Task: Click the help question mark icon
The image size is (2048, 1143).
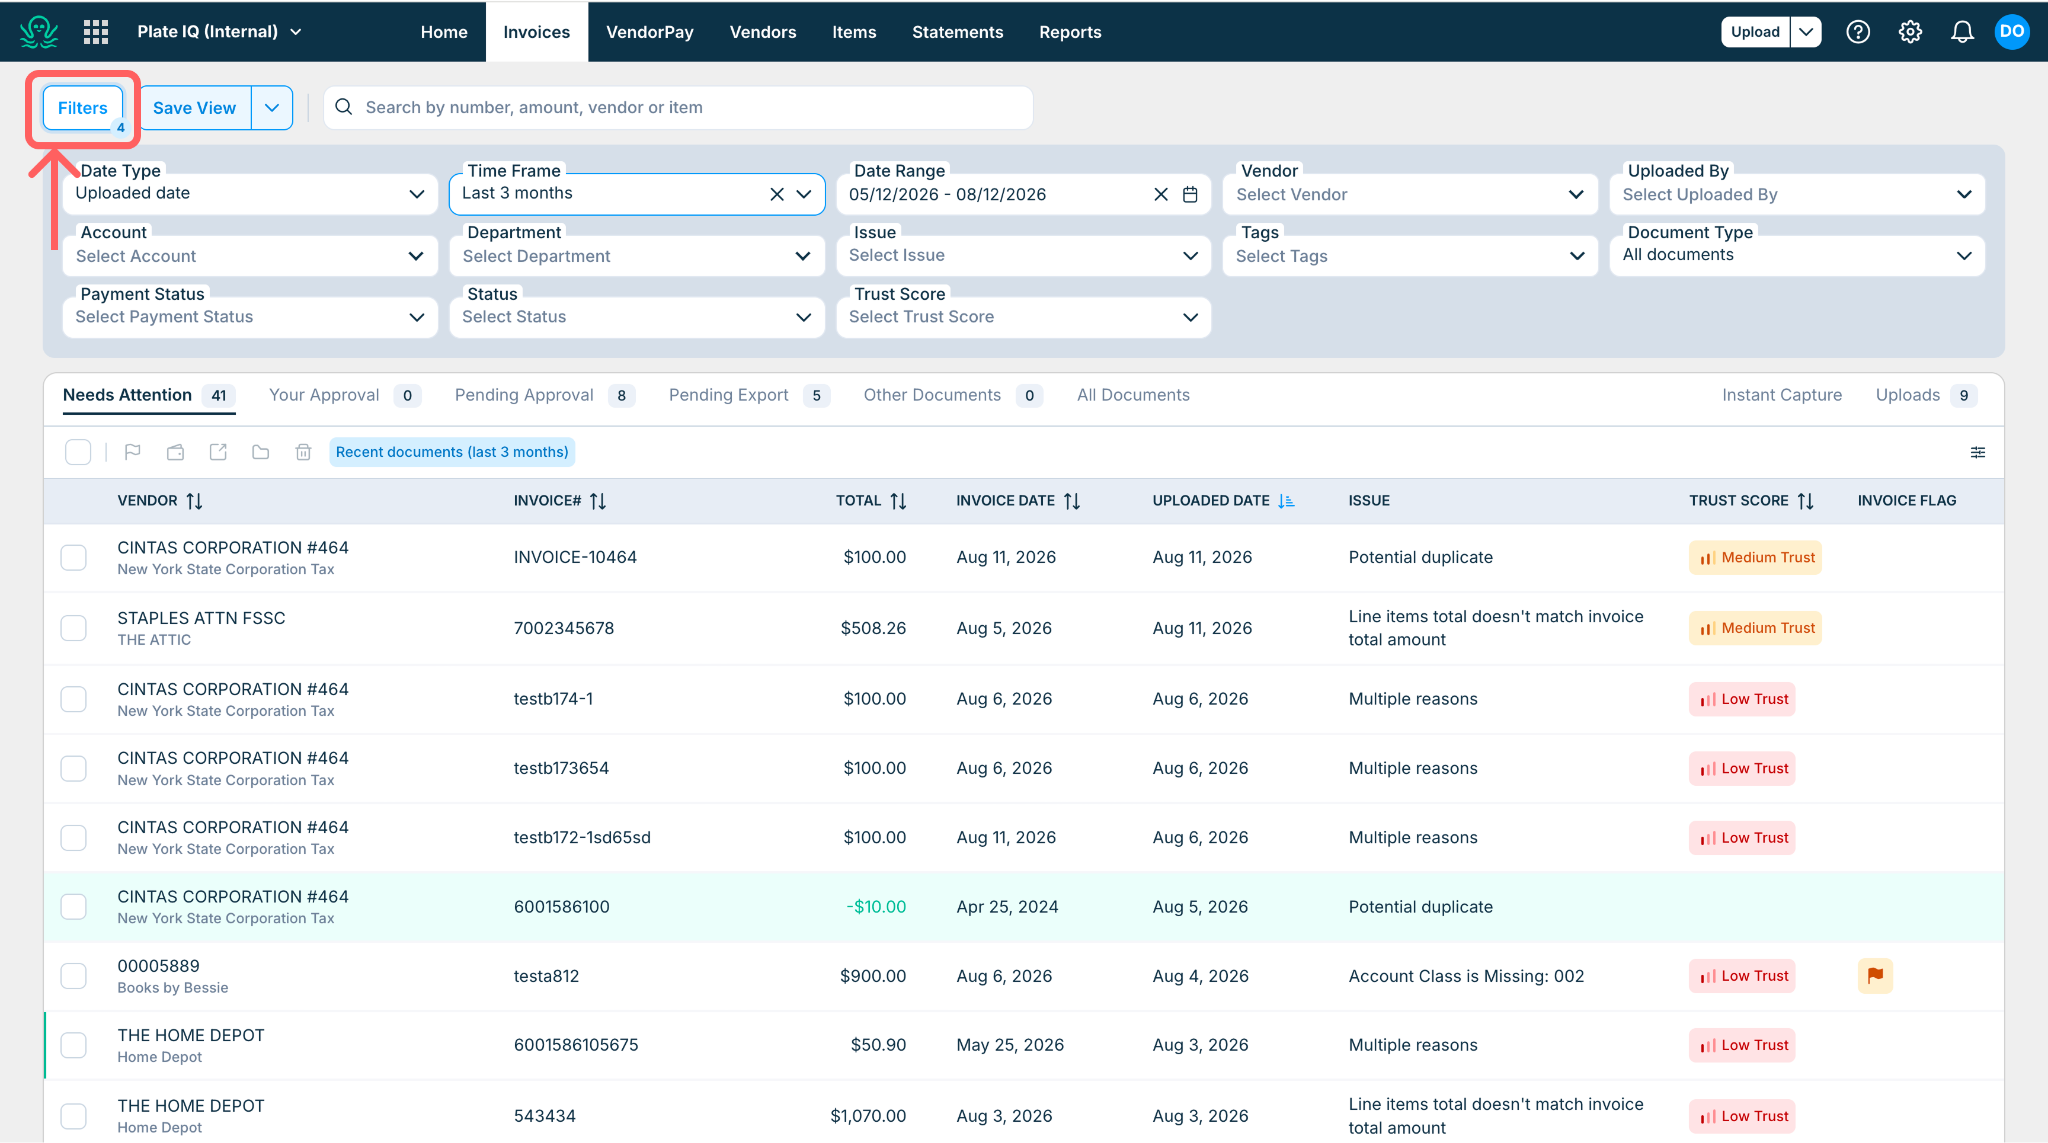Action: tap(1858, 32)
